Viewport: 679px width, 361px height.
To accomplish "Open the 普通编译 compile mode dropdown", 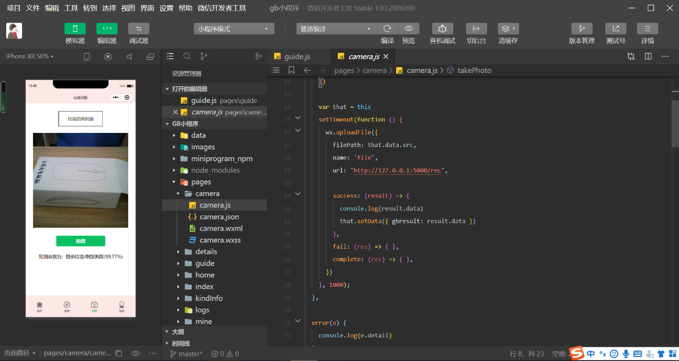I will 336,29.
